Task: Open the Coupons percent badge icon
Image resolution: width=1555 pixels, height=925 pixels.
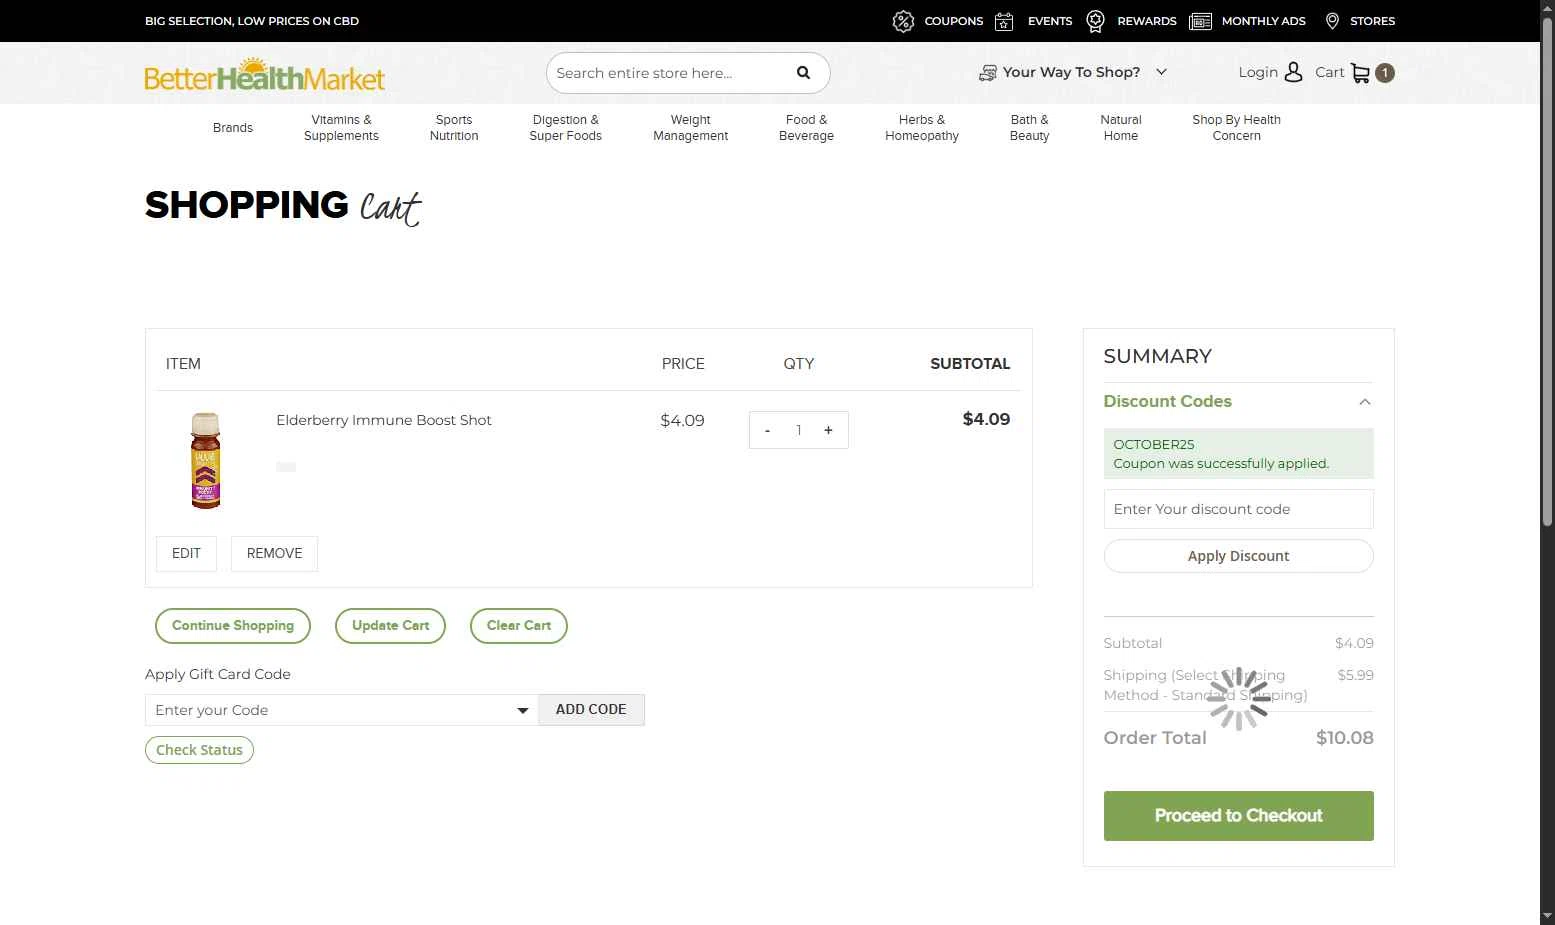Action: (x=903, y=21)
